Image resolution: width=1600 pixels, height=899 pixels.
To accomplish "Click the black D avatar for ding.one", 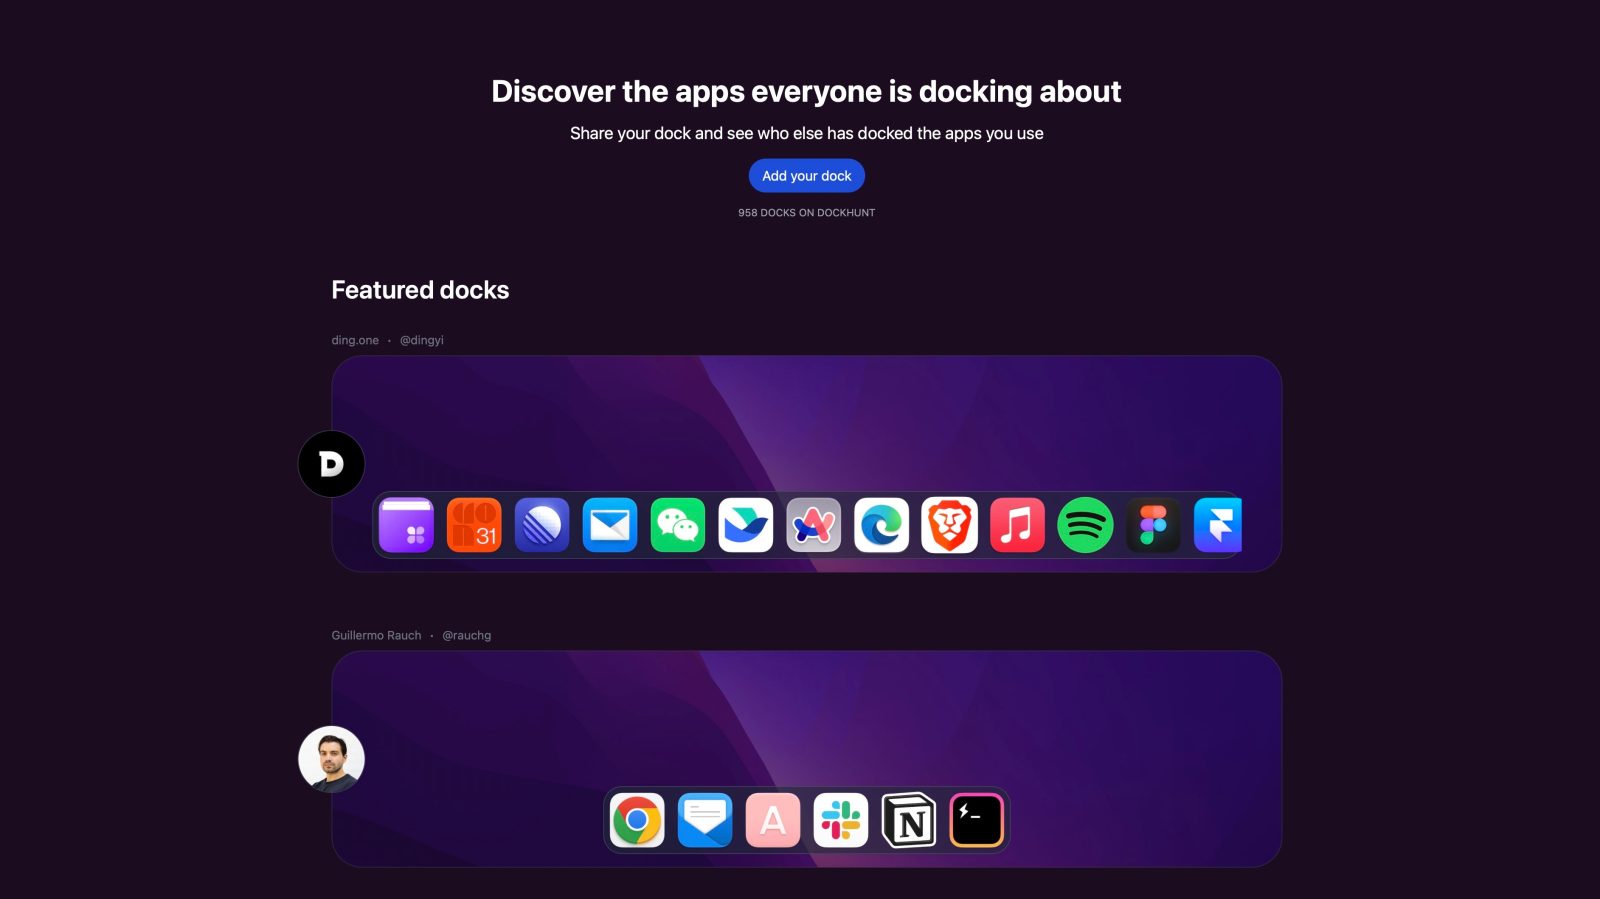I will click(331, 464).
